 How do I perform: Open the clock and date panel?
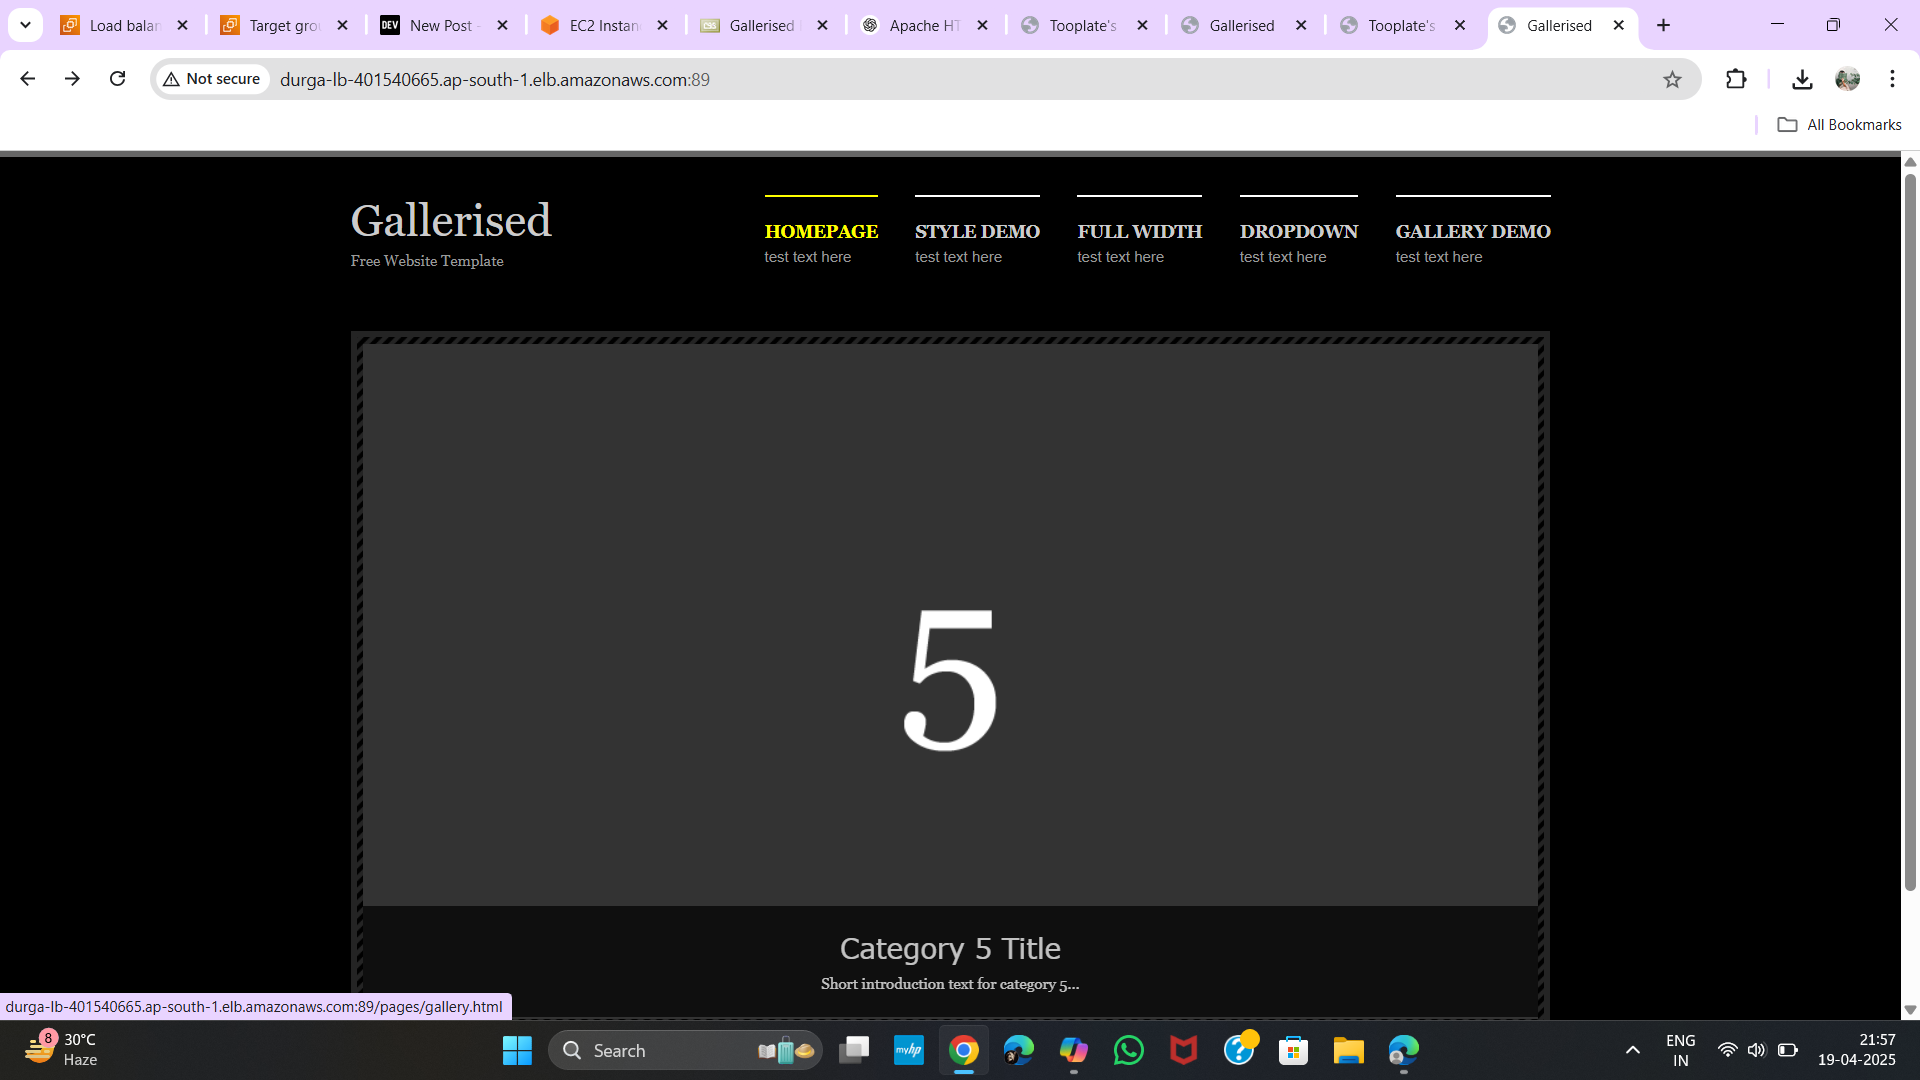(x=1857, y=1050)
